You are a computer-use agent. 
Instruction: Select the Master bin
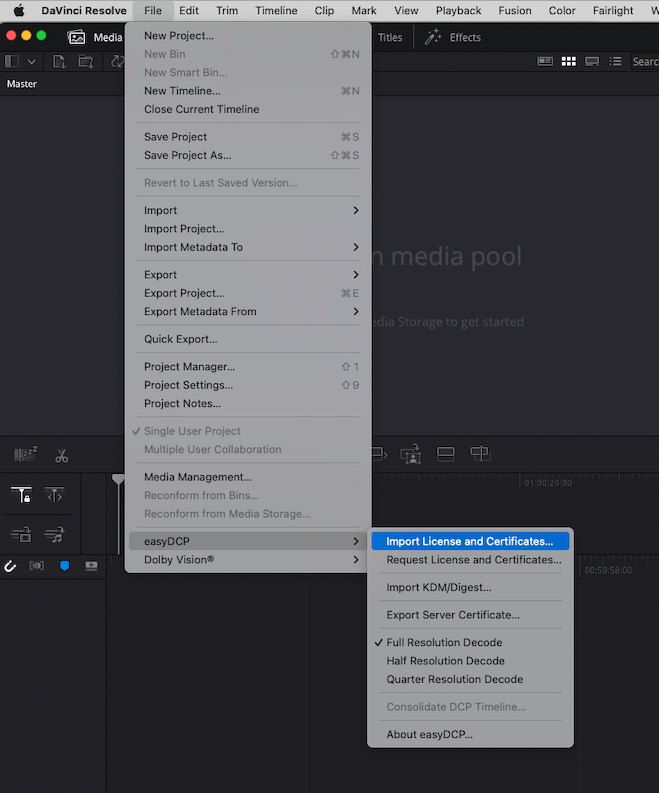tap(22, 84)
